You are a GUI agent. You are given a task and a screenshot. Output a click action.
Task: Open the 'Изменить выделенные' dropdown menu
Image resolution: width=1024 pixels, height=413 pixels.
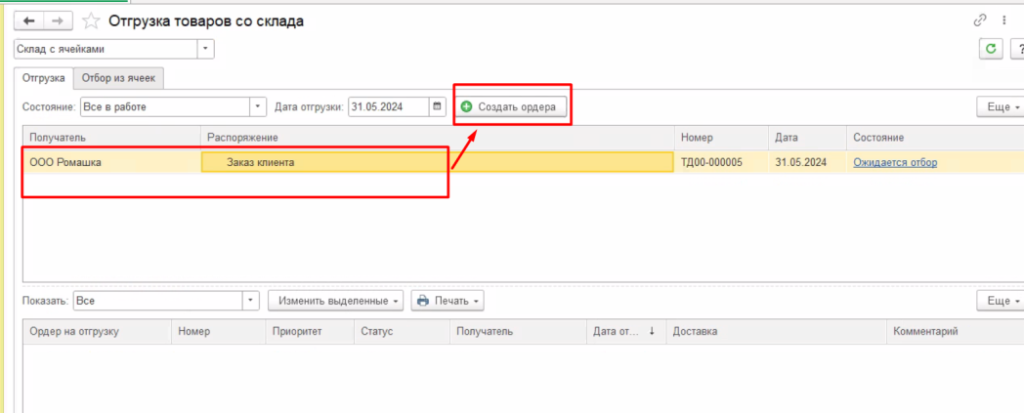pos(336,300)
